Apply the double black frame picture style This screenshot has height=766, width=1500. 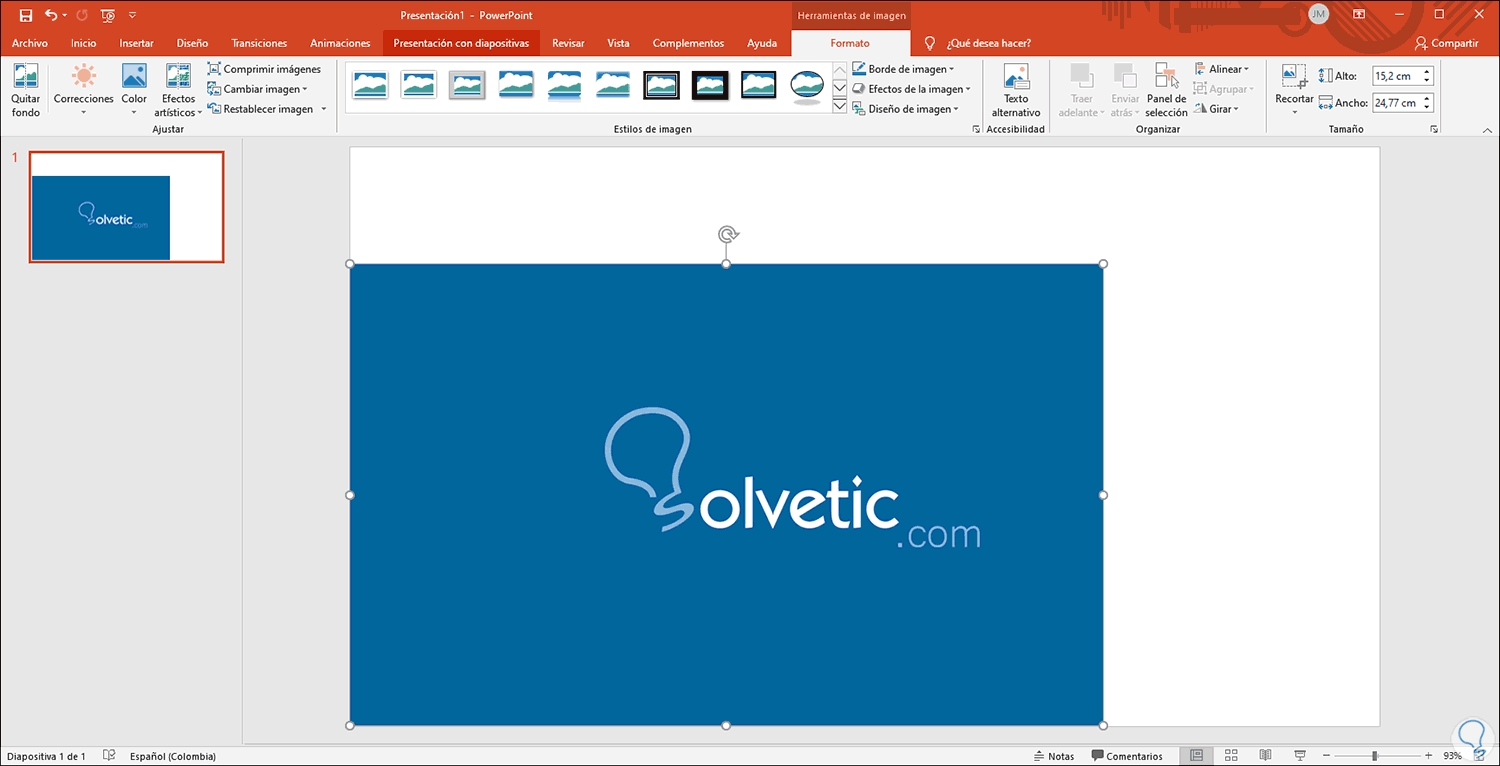pos(662,85)
